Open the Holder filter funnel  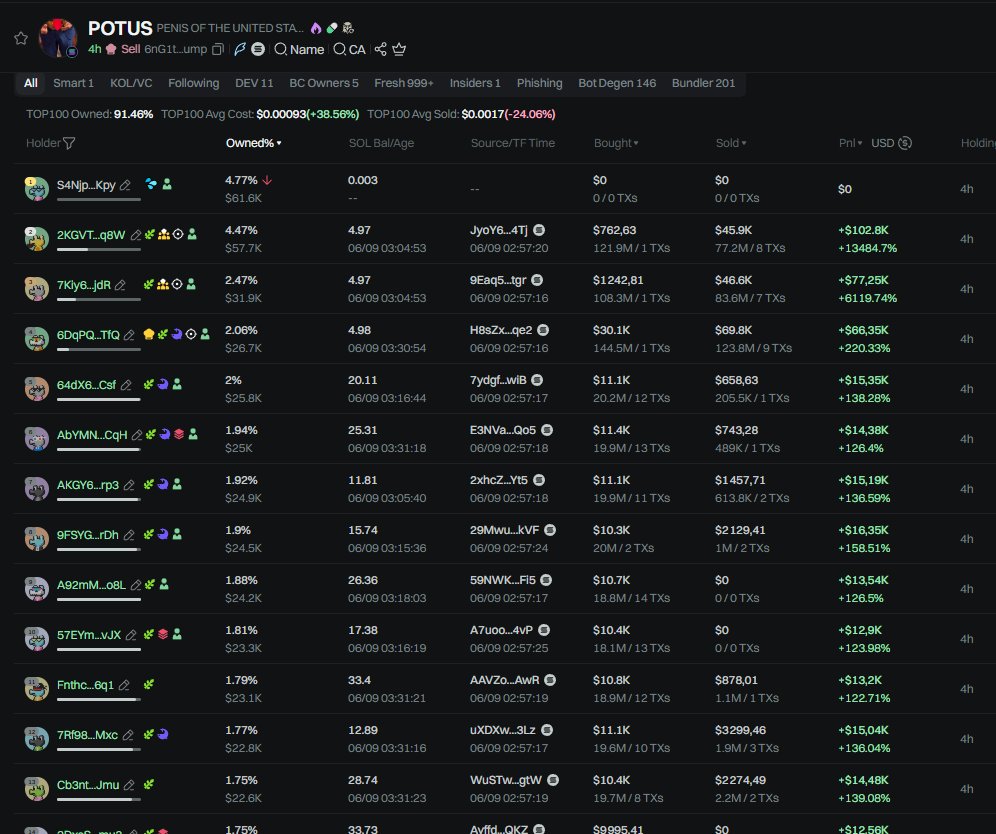pos(69,143)
